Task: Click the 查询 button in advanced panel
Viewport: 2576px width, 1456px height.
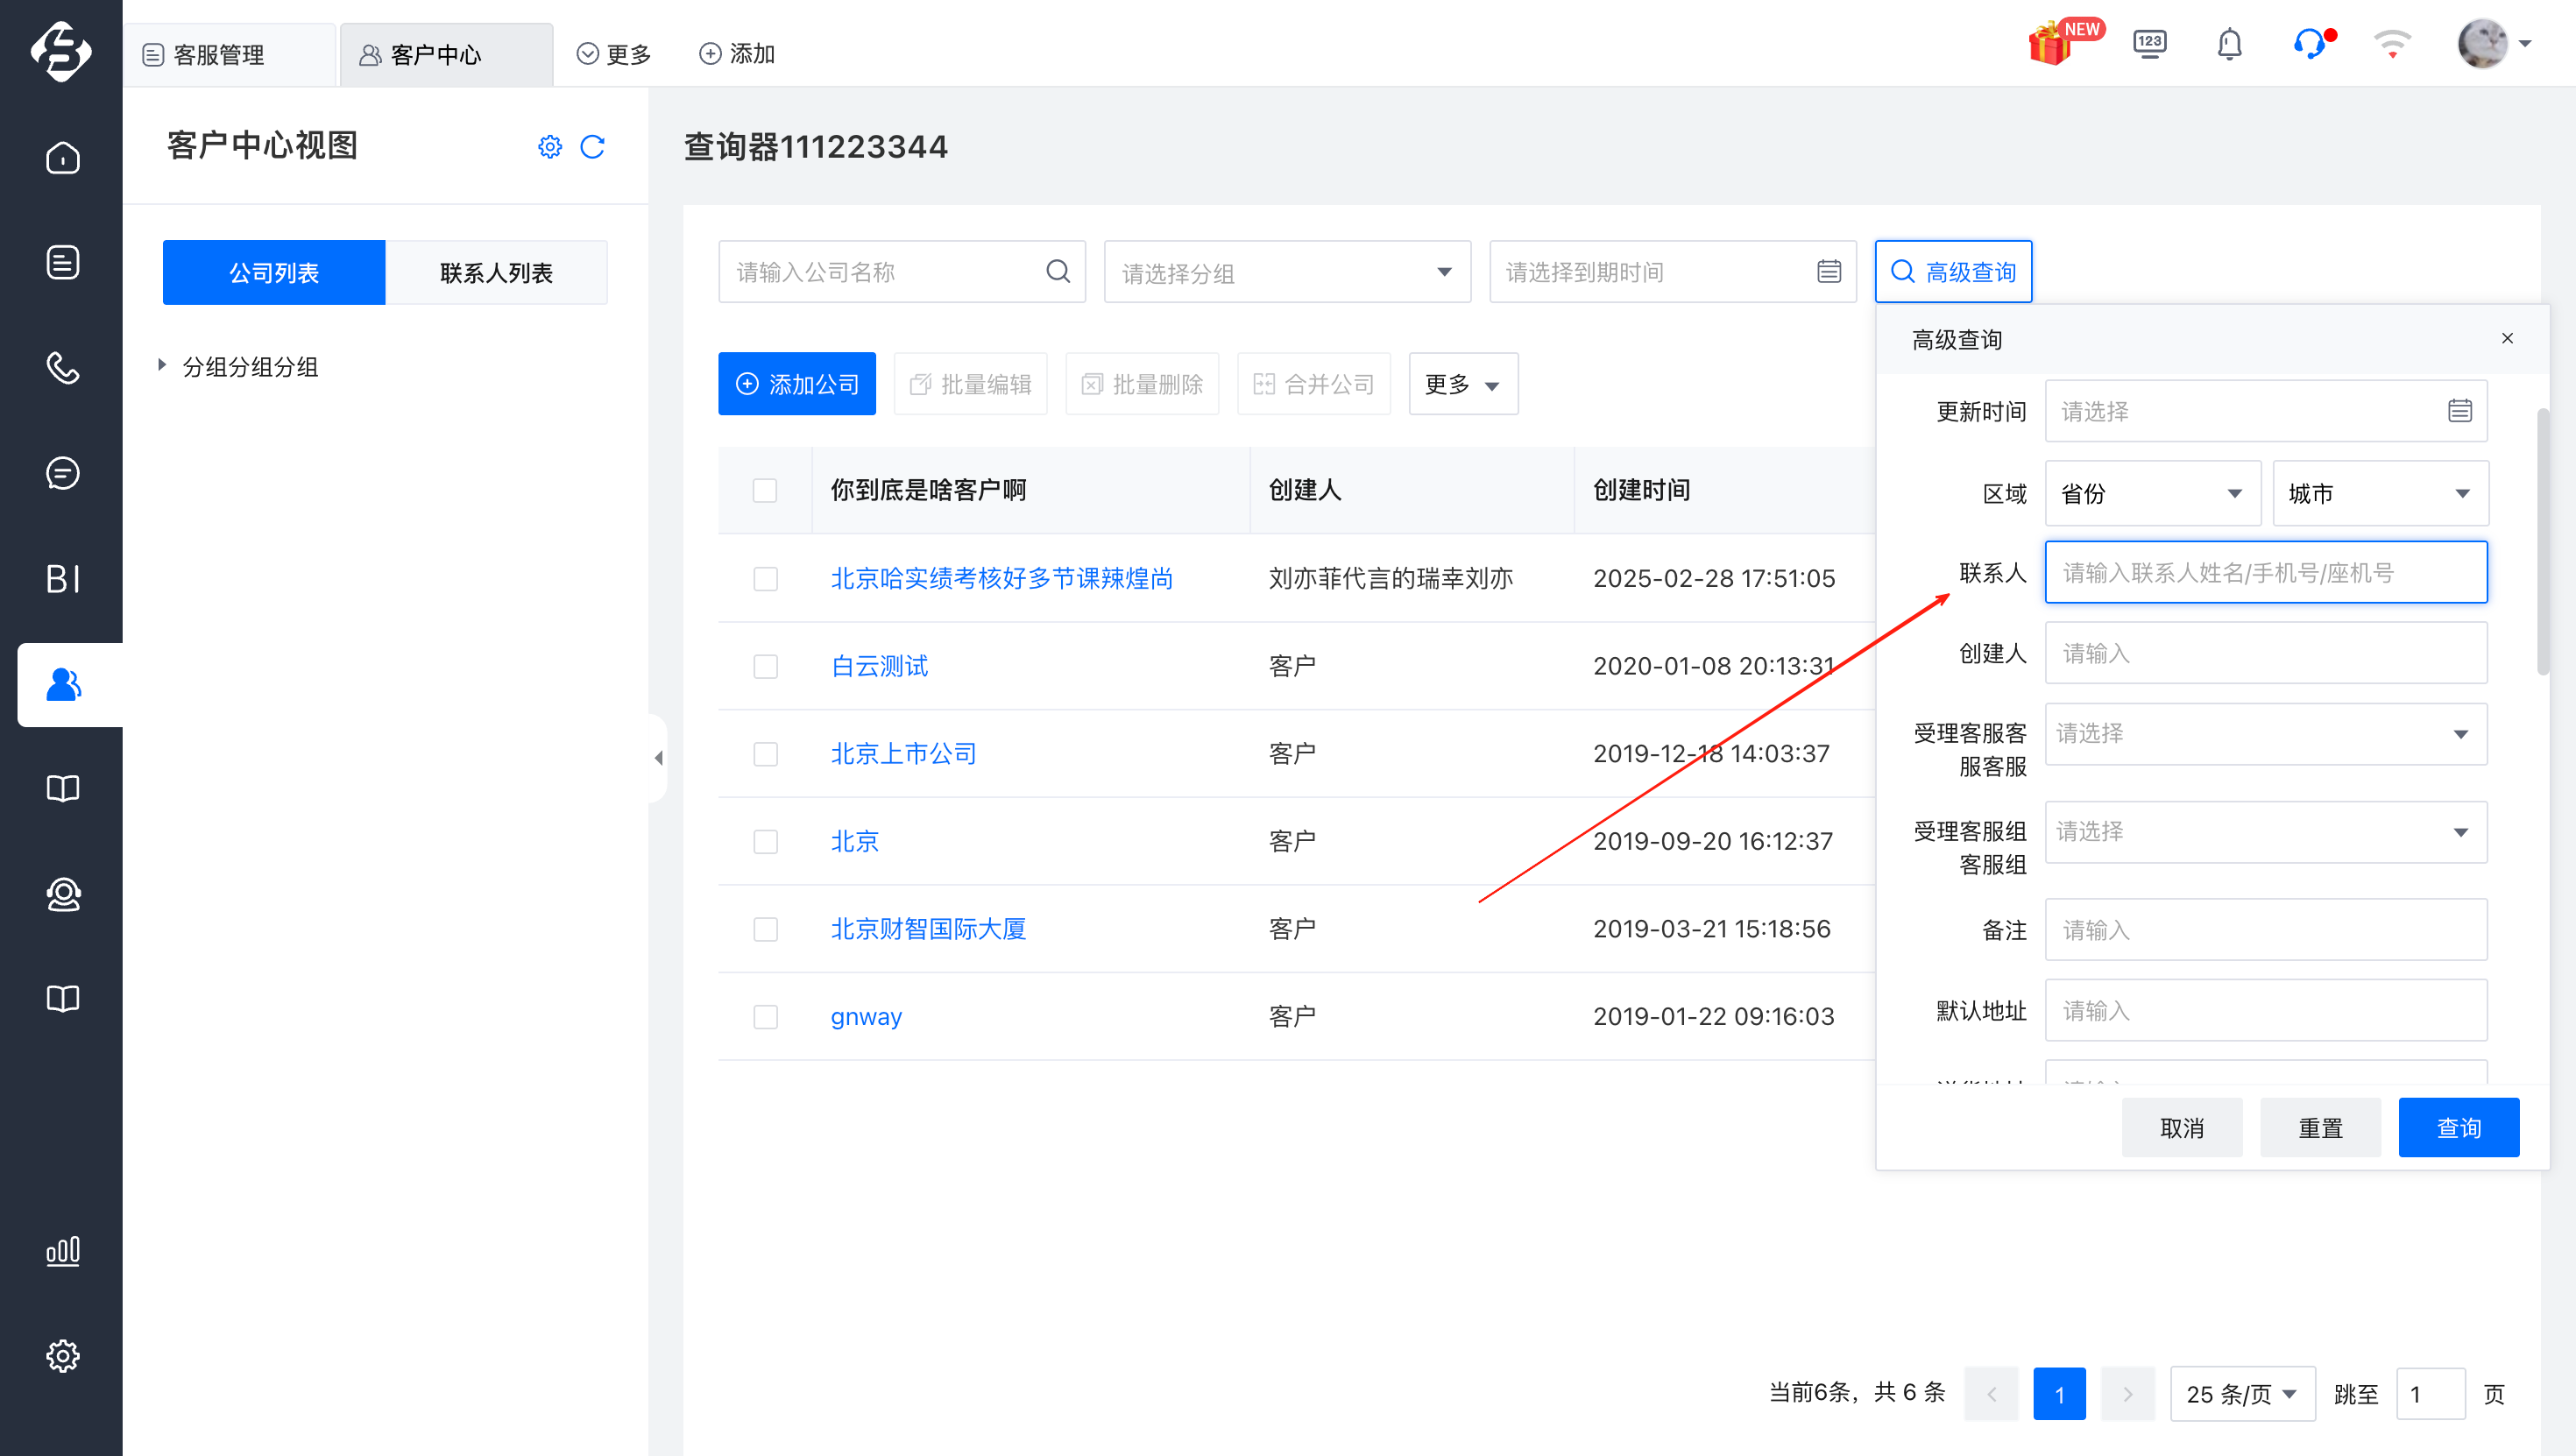Action: click(2458, 1127)
